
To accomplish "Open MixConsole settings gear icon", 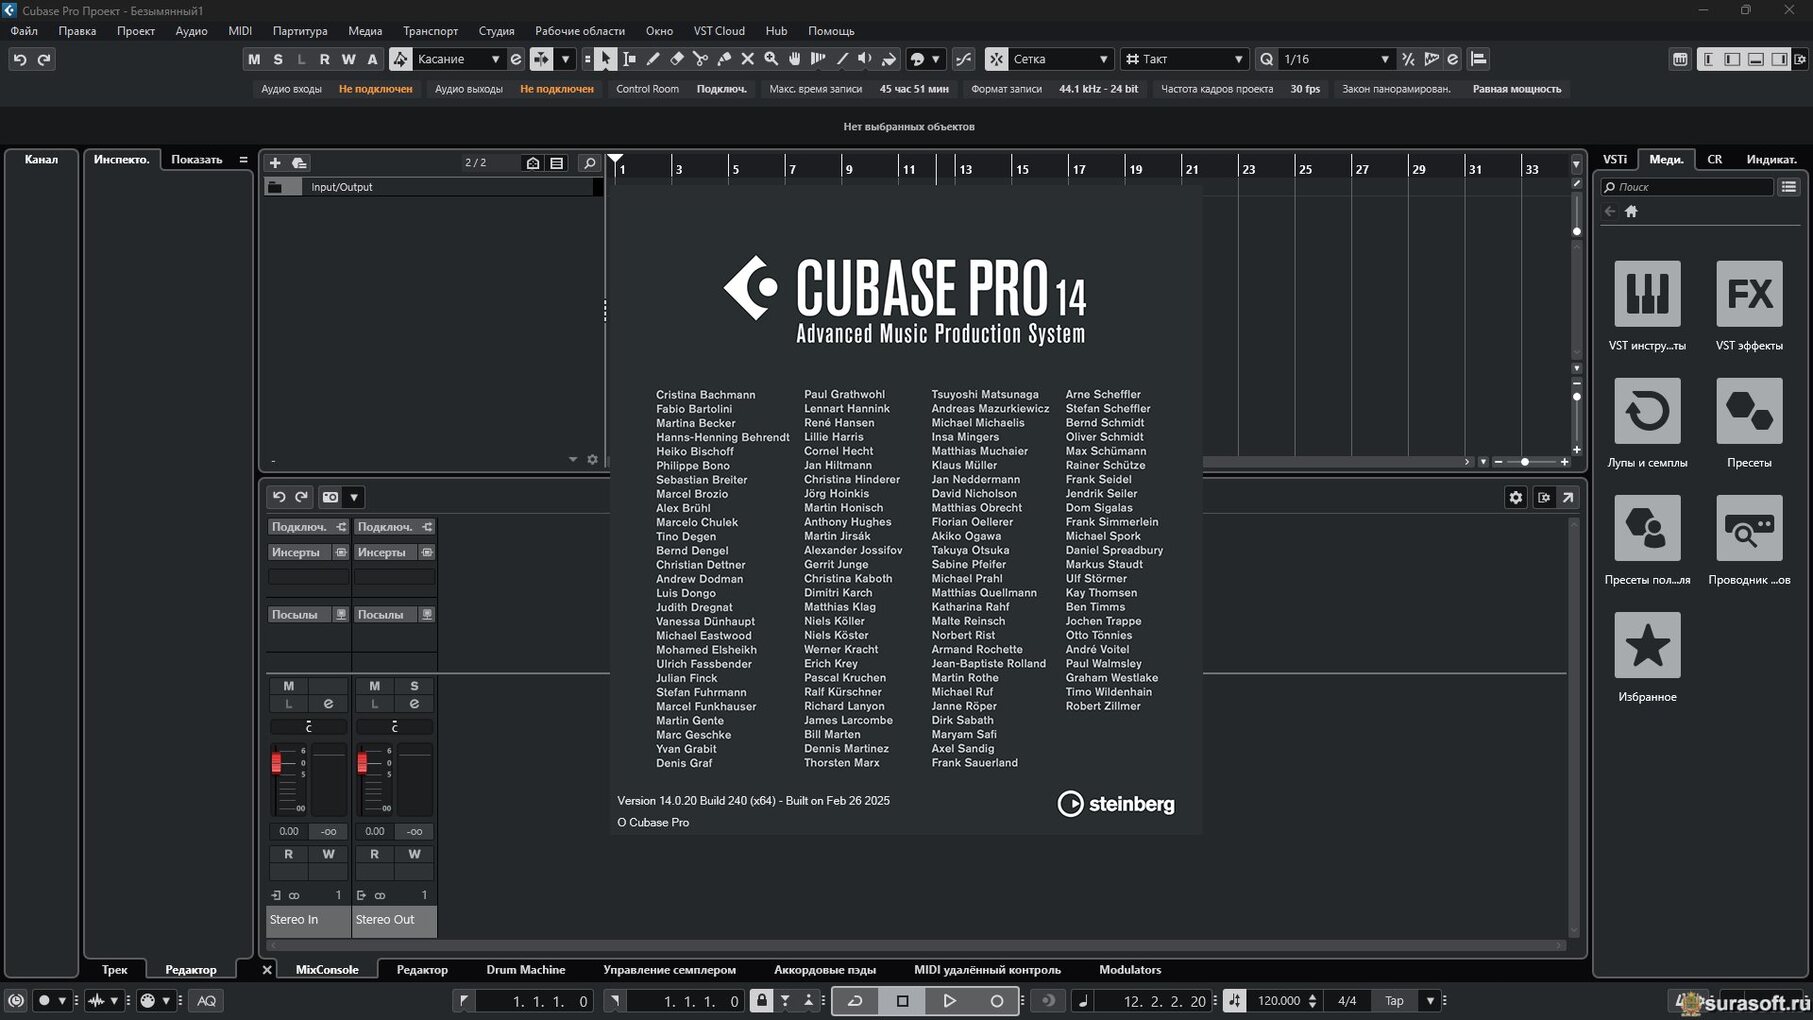I will (x=1516, y=497).
